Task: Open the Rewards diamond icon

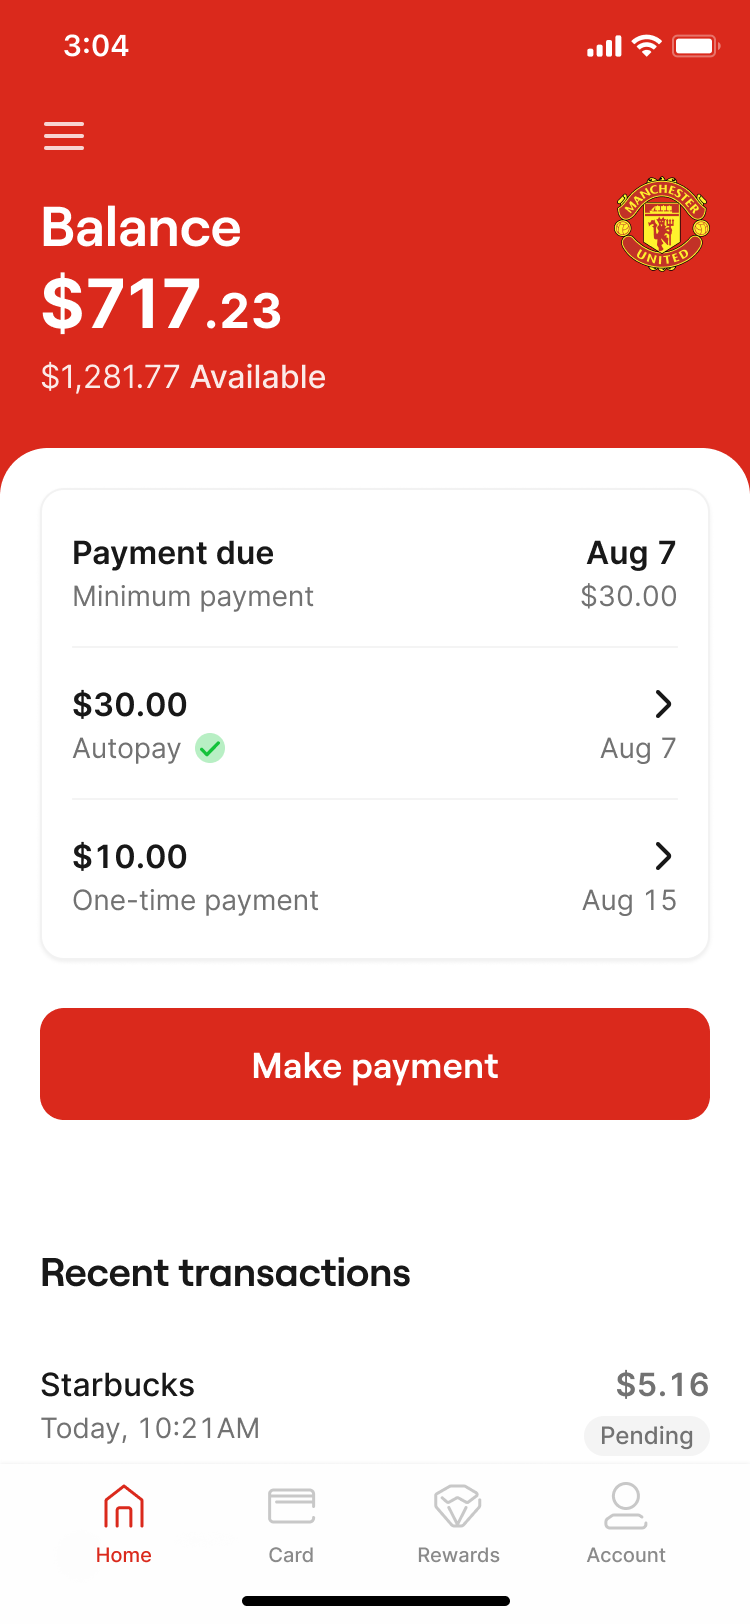Action: click(458, 1506)
